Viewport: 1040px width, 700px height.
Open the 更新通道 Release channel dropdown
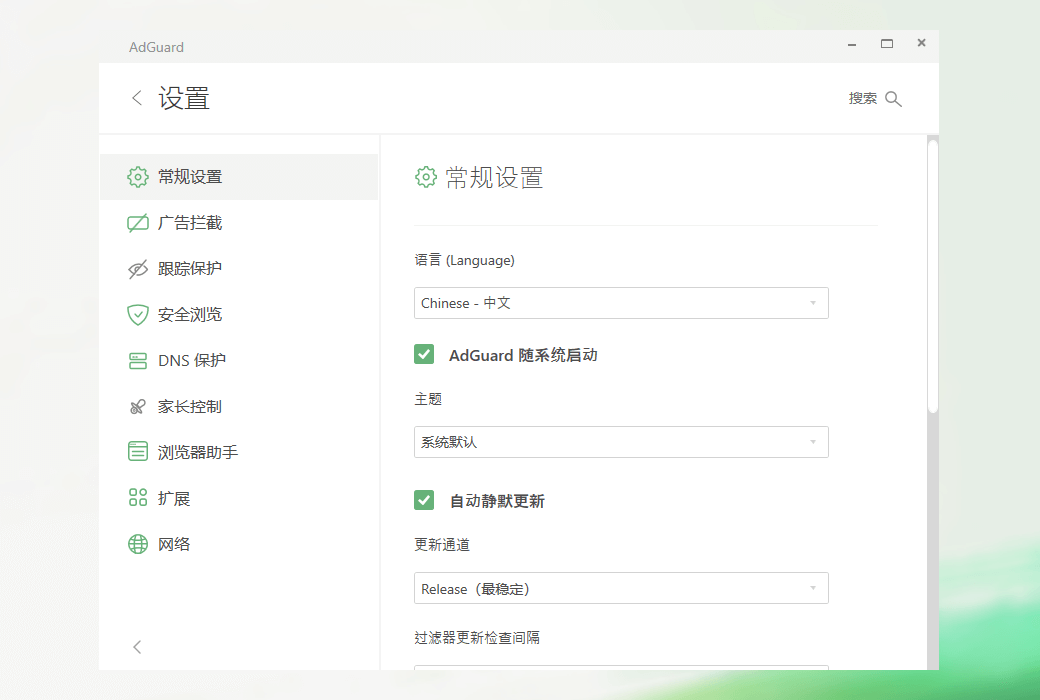[x=621, y=588]
